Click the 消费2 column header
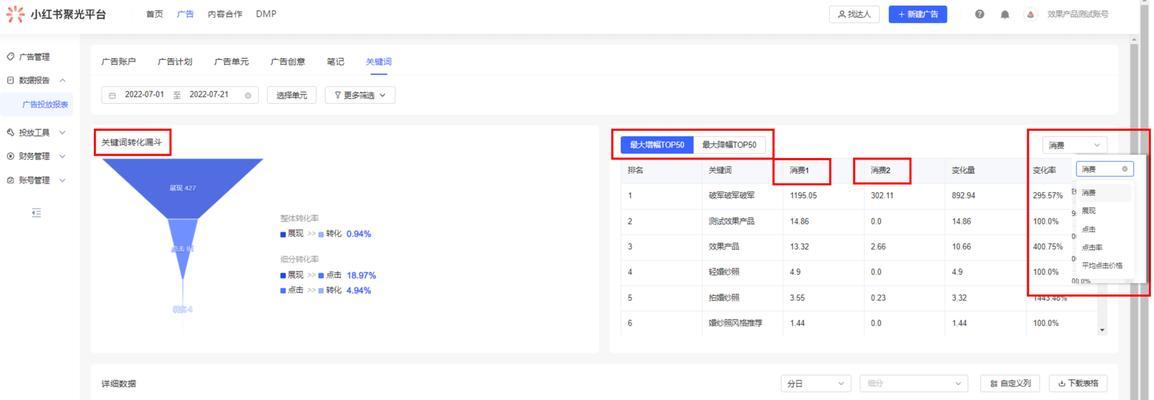The height and width of the screenshot is (400, 1154). (x=881, y=170)
